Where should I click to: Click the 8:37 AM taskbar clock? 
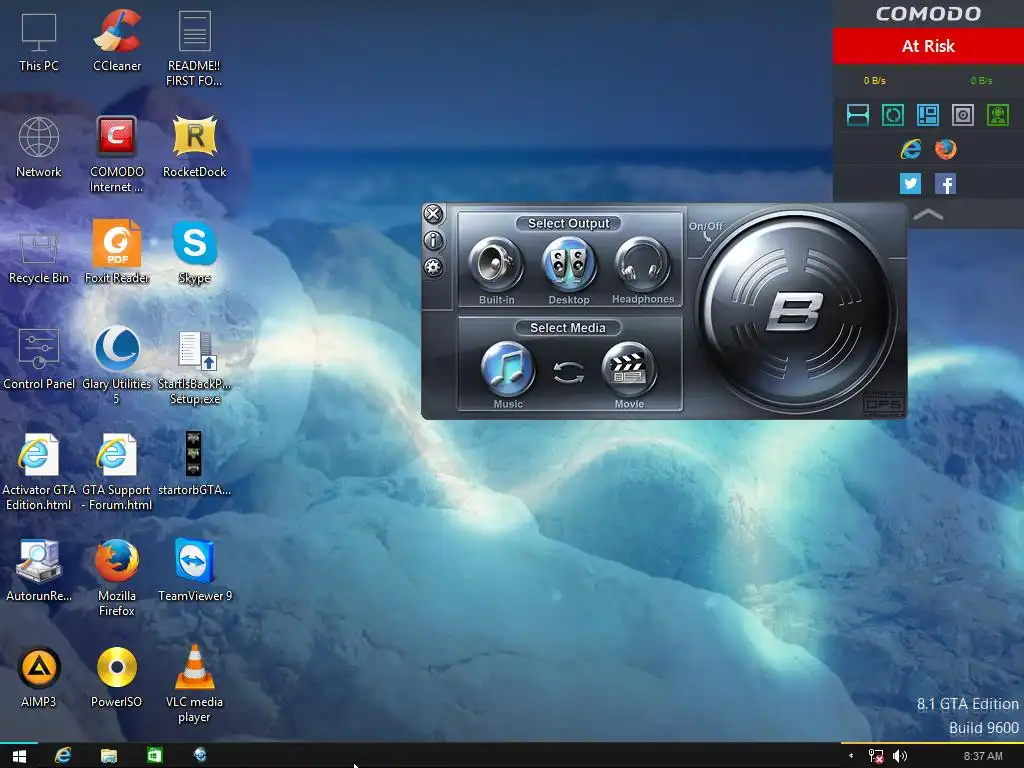pos(983,756)
